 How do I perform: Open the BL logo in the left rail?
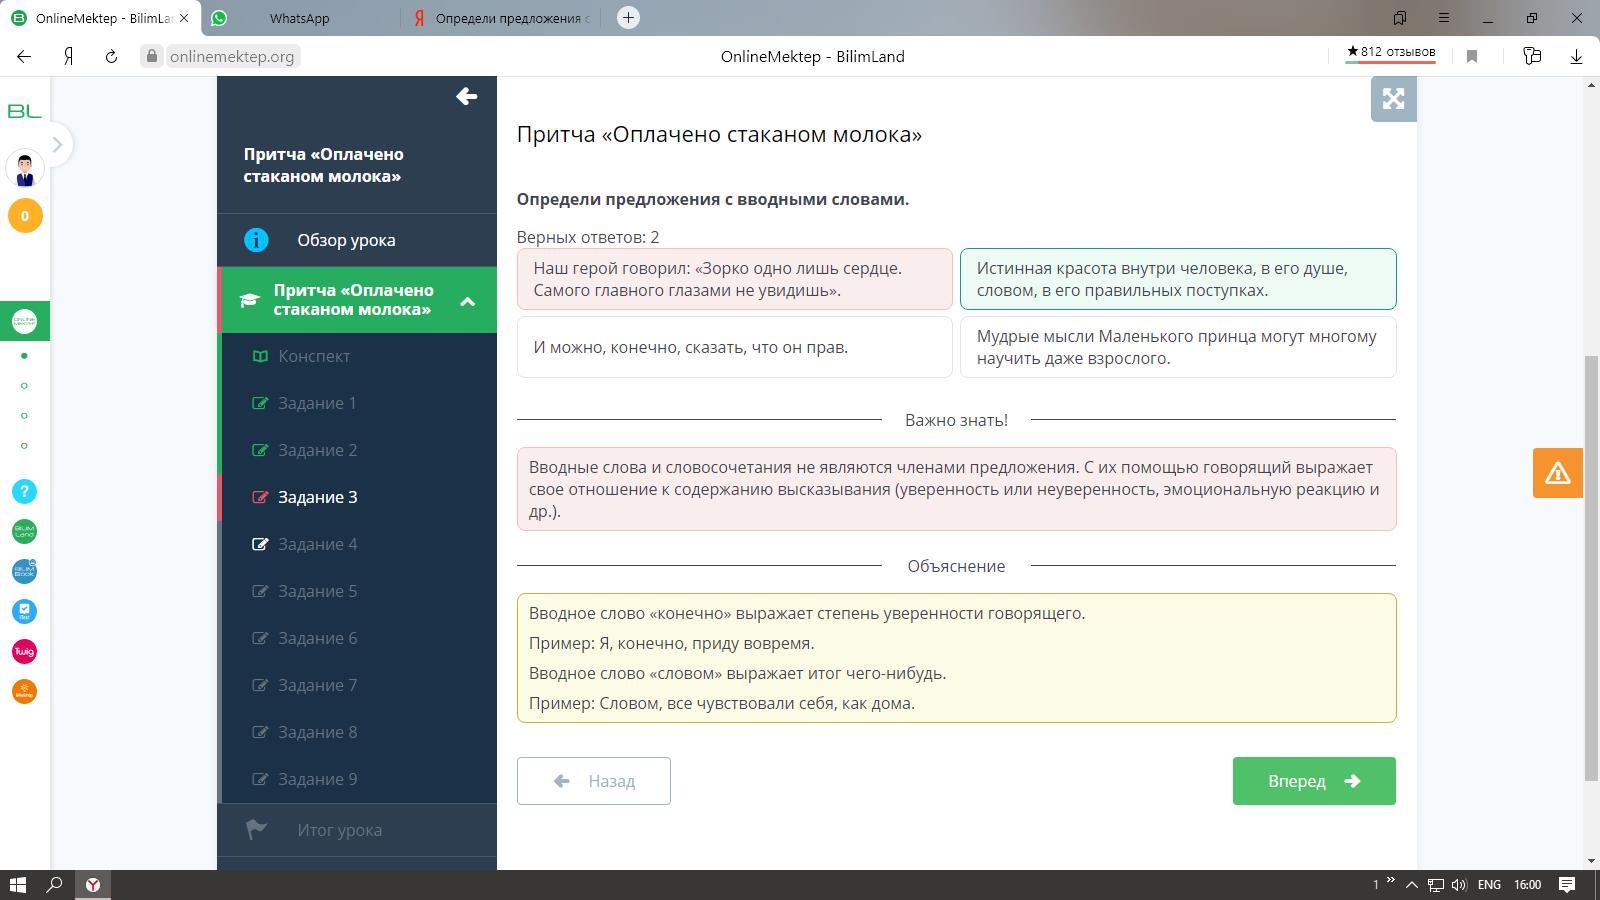point(24,111)
